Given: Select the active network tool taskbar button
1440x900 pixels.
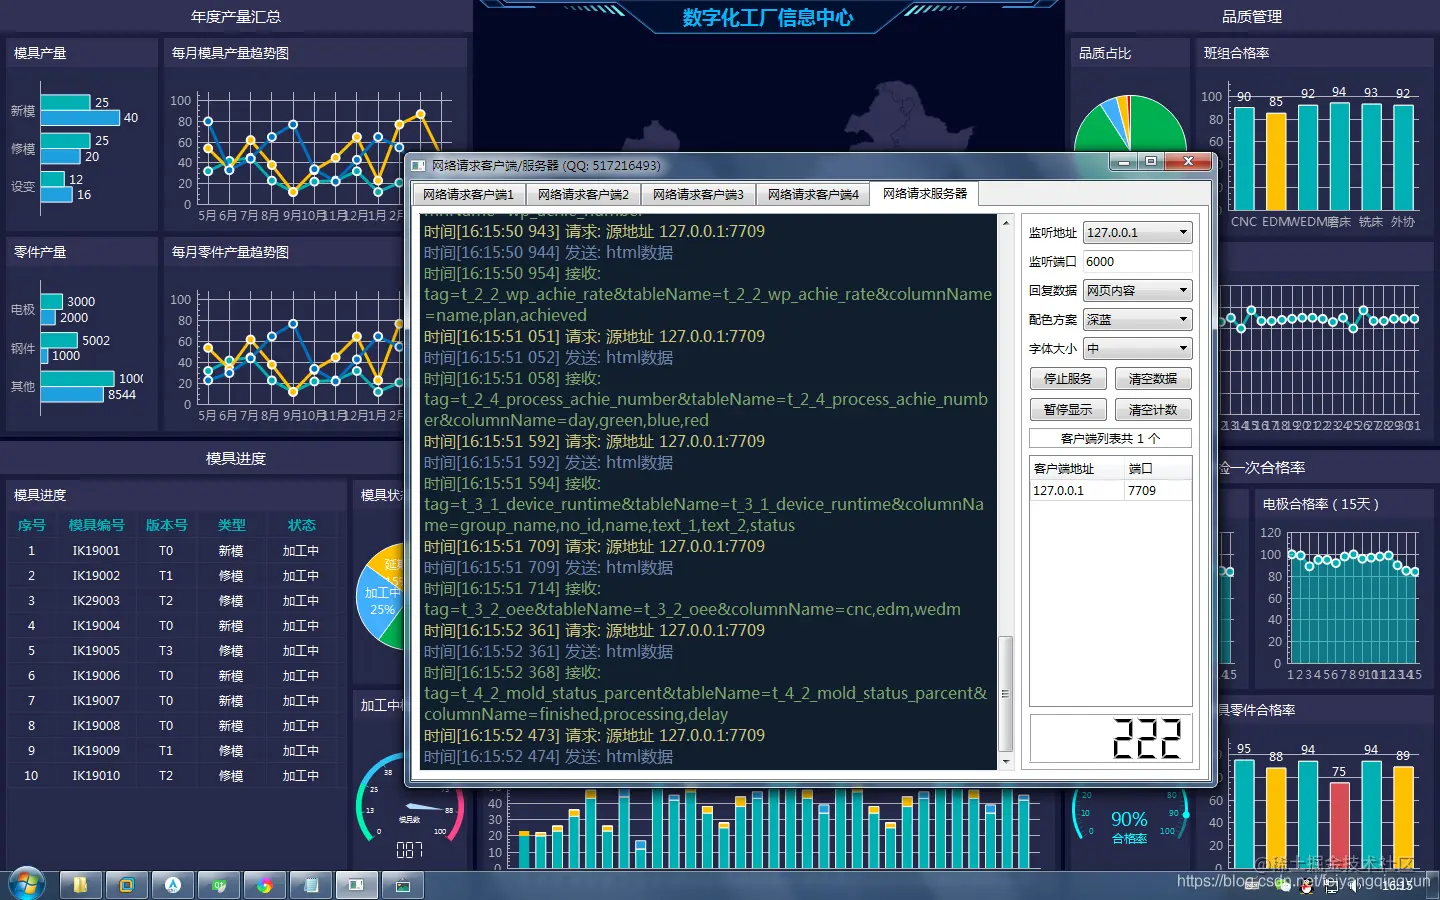Looking at the screenshot, I should click(356, 885).
